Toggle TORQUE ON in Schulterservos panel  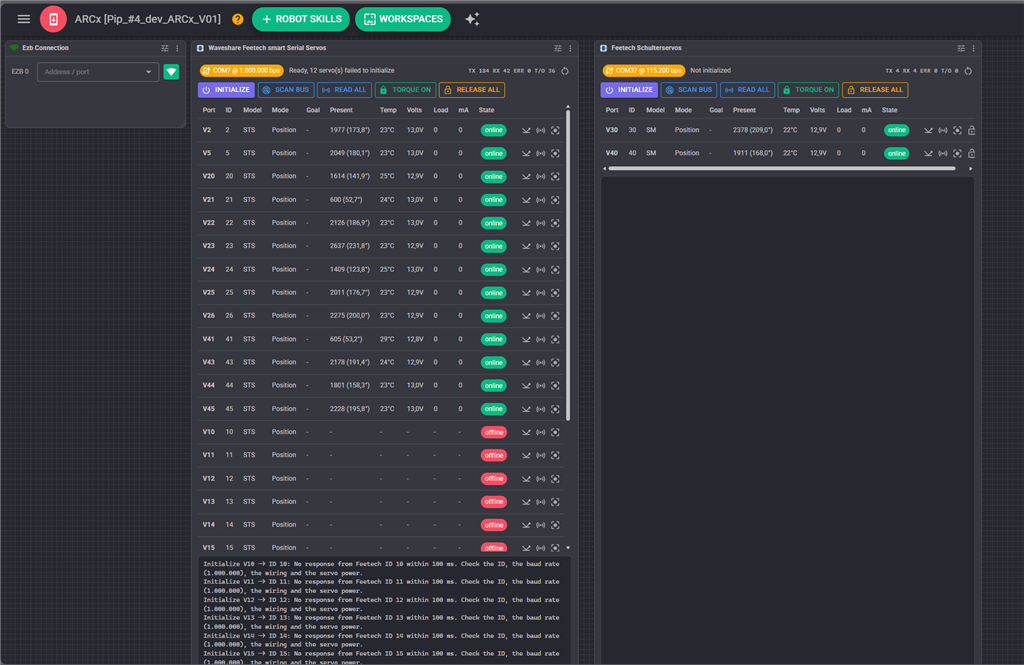pos(808,90)
